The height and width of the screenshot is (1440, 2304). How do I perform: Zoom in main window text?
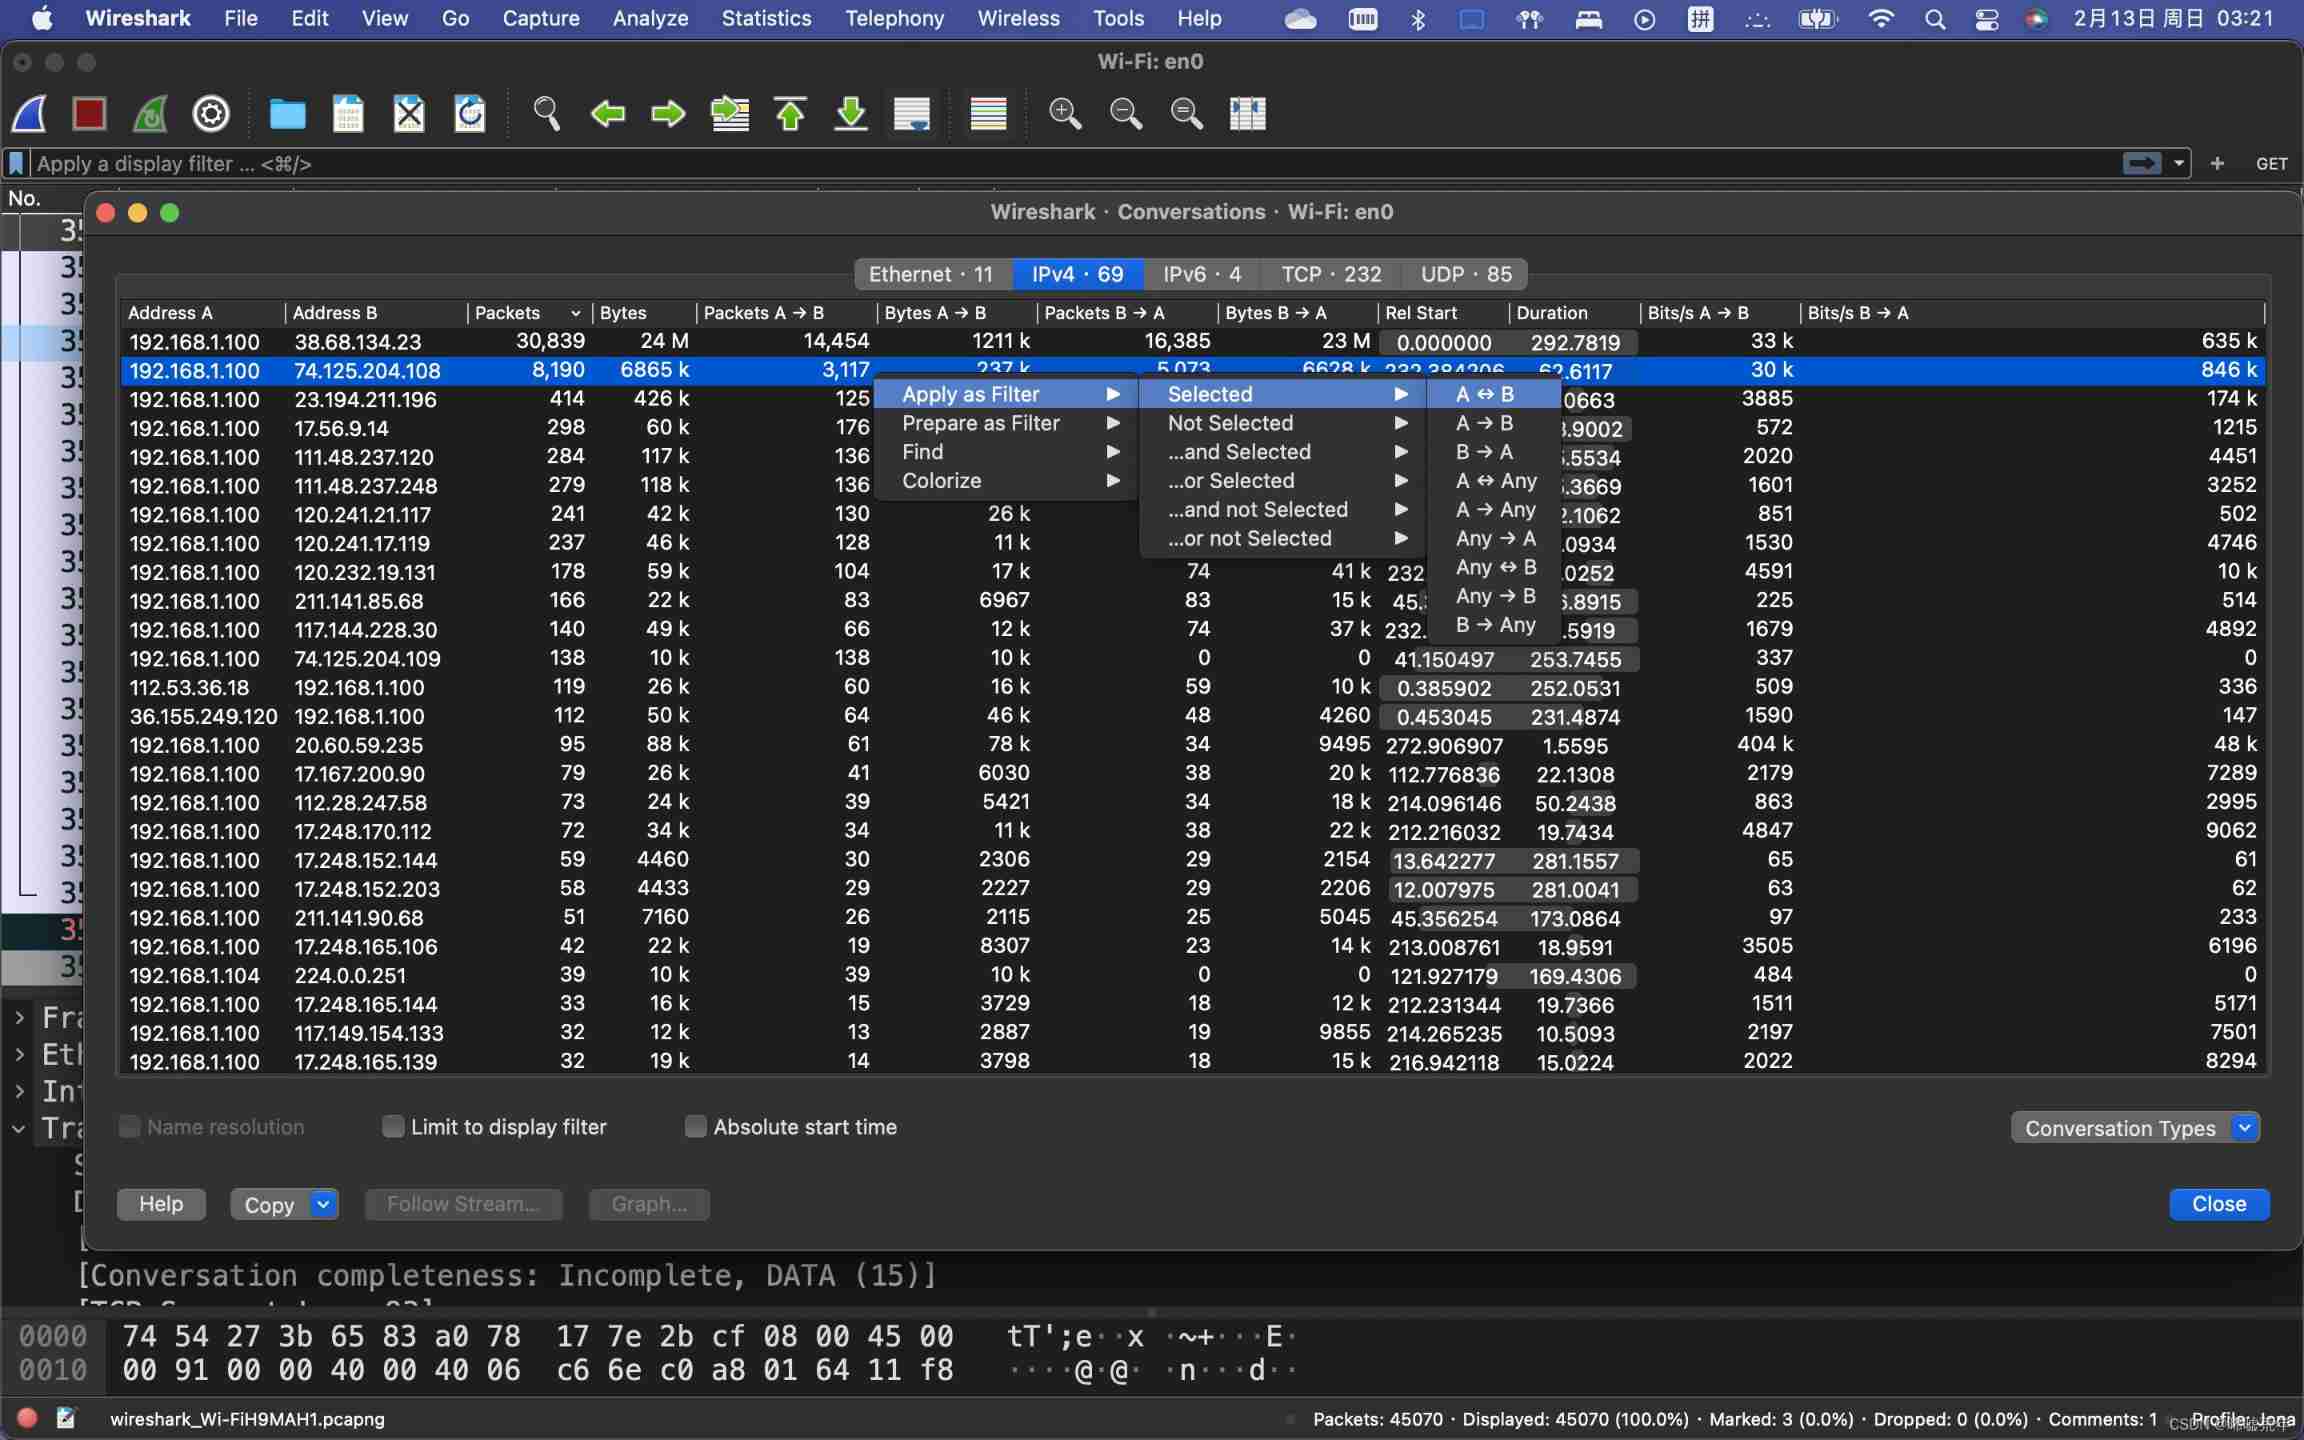coord(1065,114)
